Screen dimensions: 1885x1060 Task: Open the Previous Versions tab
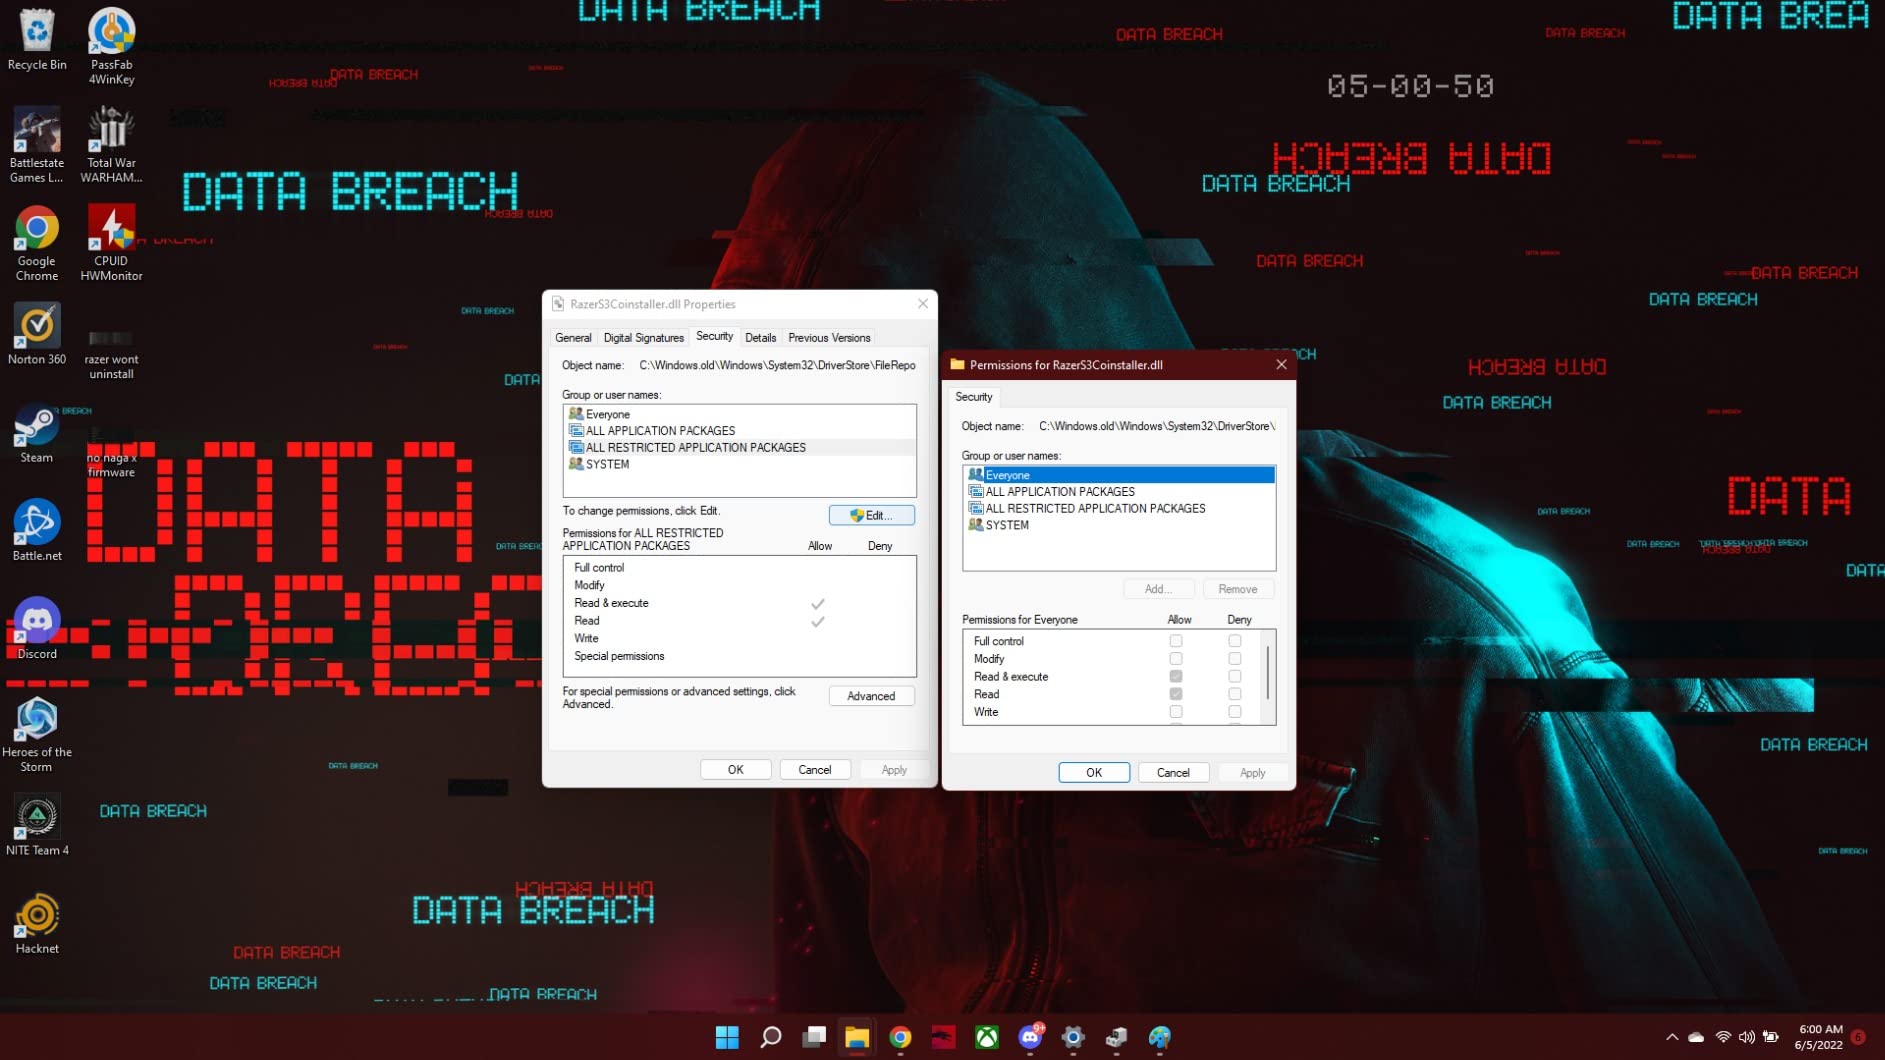829,338
